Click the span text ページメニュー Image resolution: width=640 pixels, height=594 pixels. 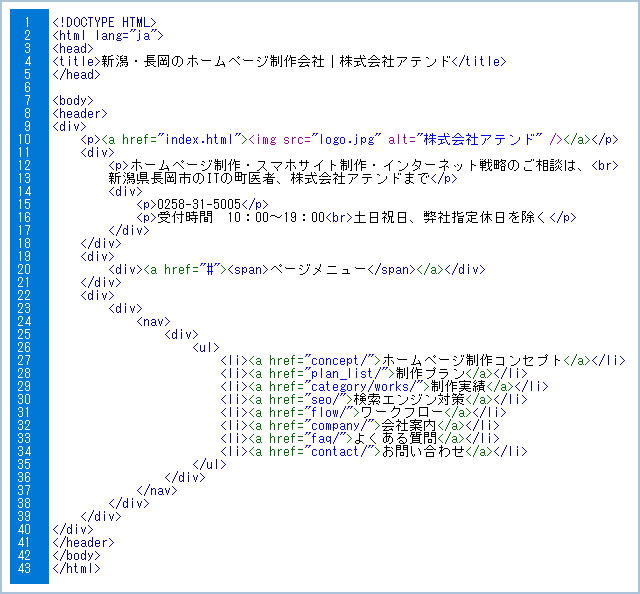click(x=318, y=269)
